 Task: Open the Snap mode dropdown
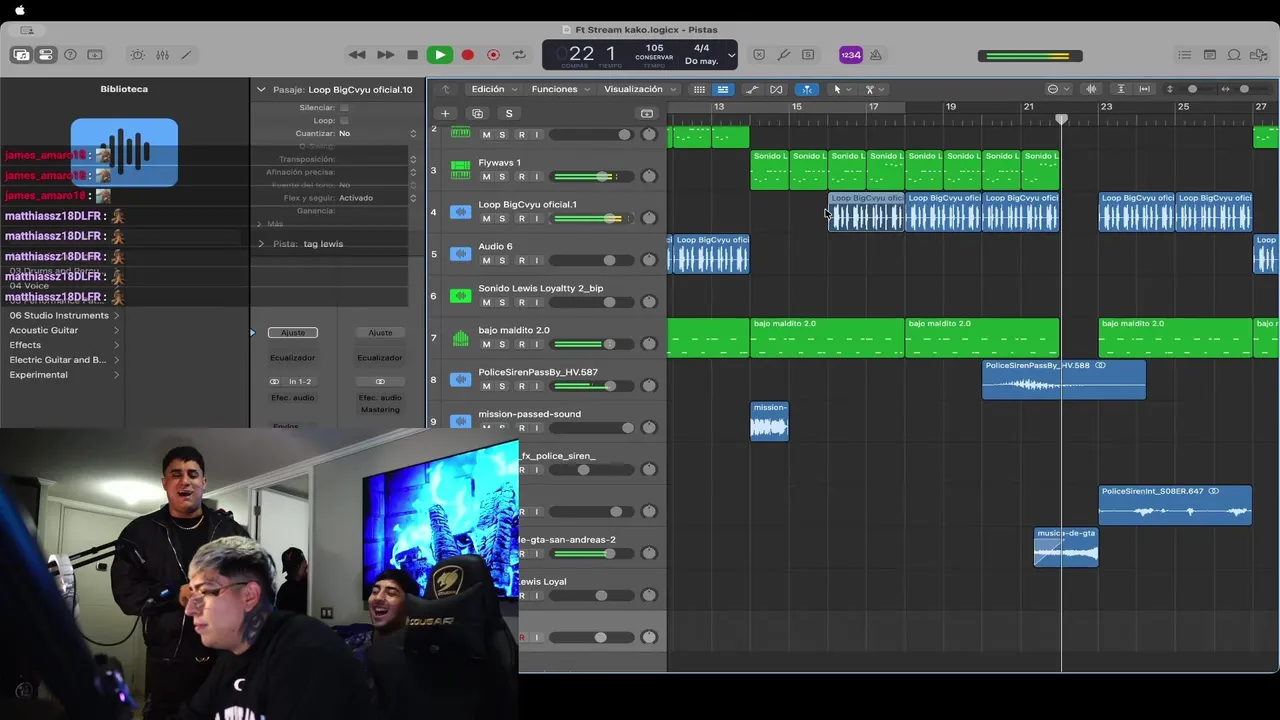pyautogui.click(x=1057, y=89)
